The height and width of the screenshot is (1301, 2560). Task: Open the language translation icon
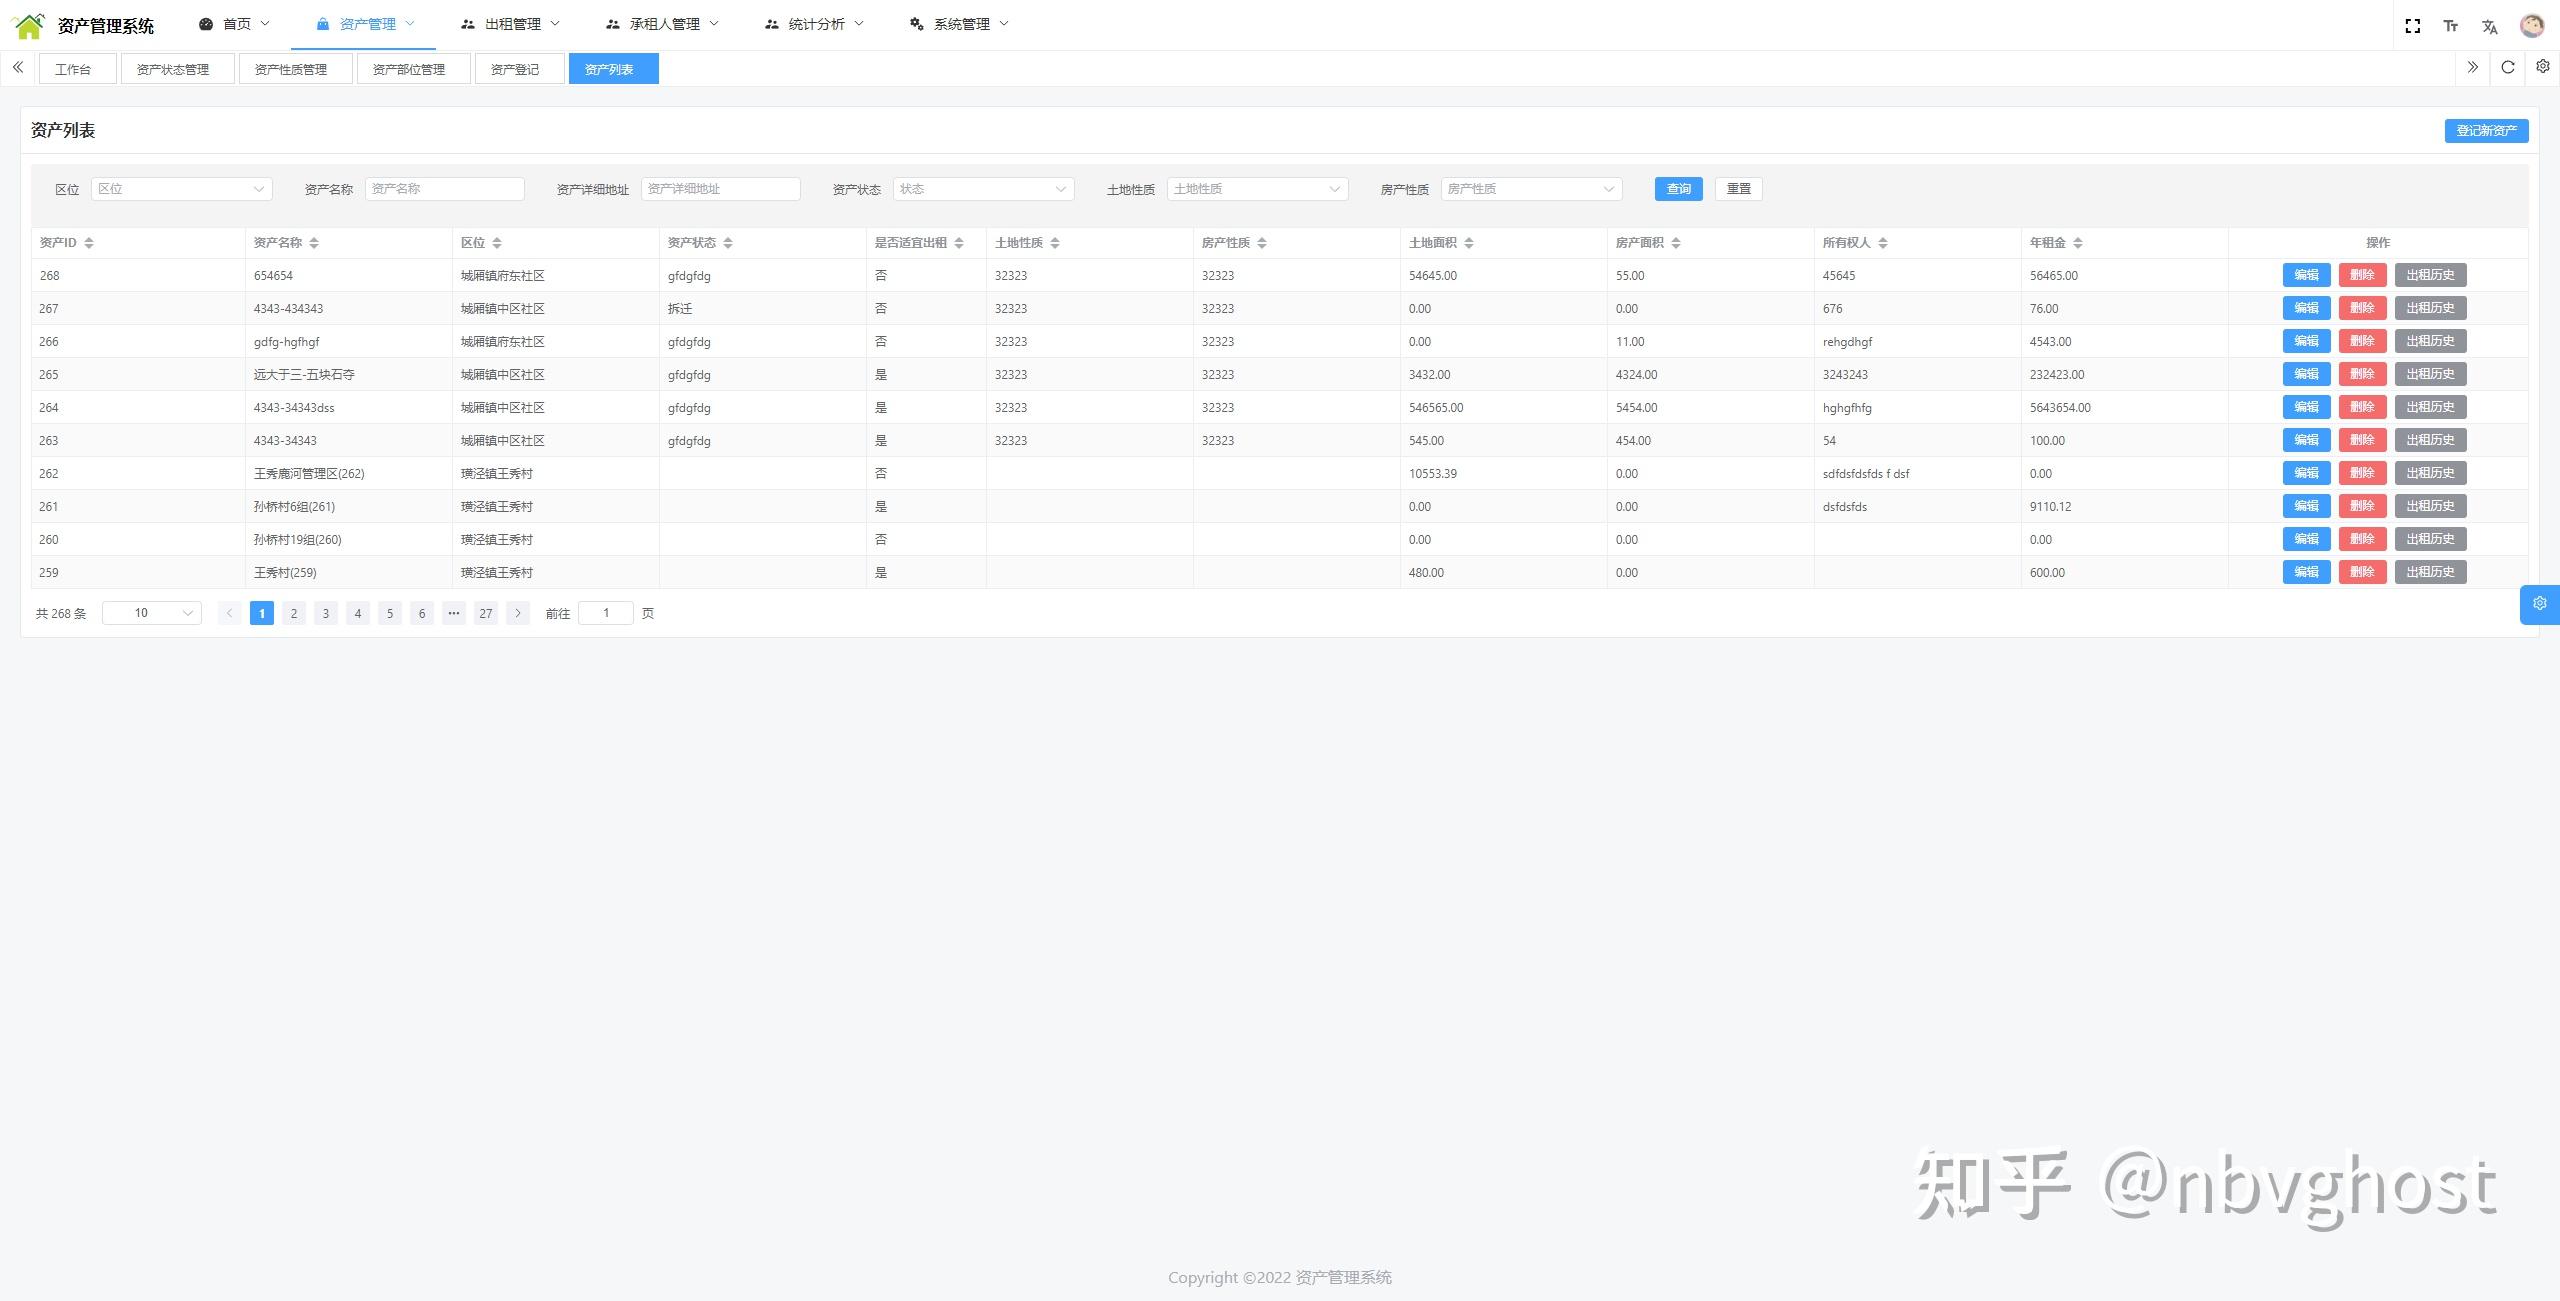(2489, 26)
